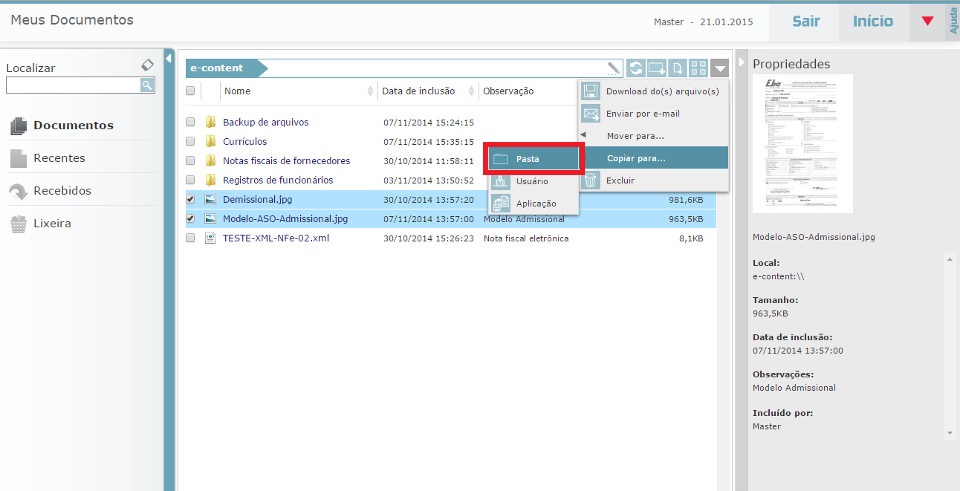Click the refresh icon in the file toolbar

[x=636, y=68]
